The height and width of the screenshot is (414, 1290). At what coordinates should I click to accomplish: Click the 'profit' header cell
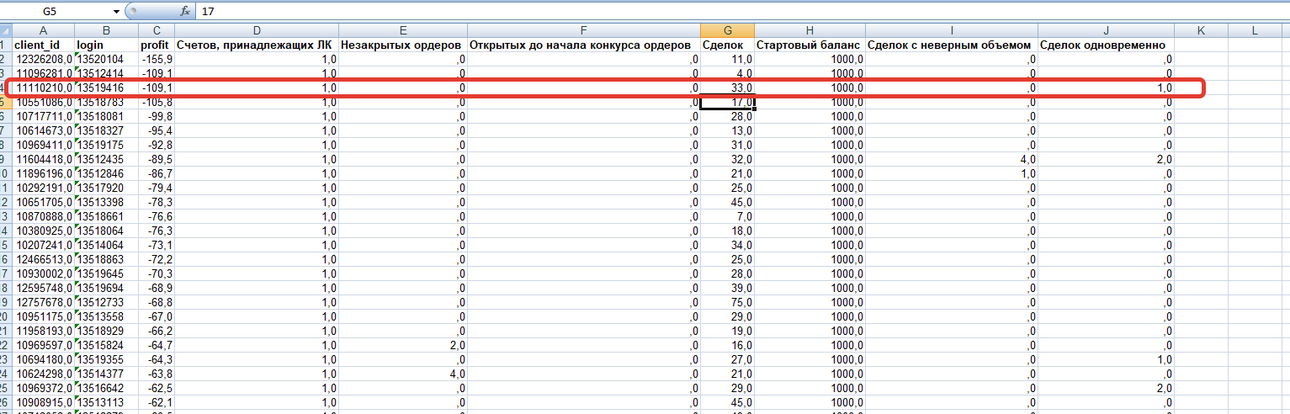pyautogui.click(x=156, y=45)
